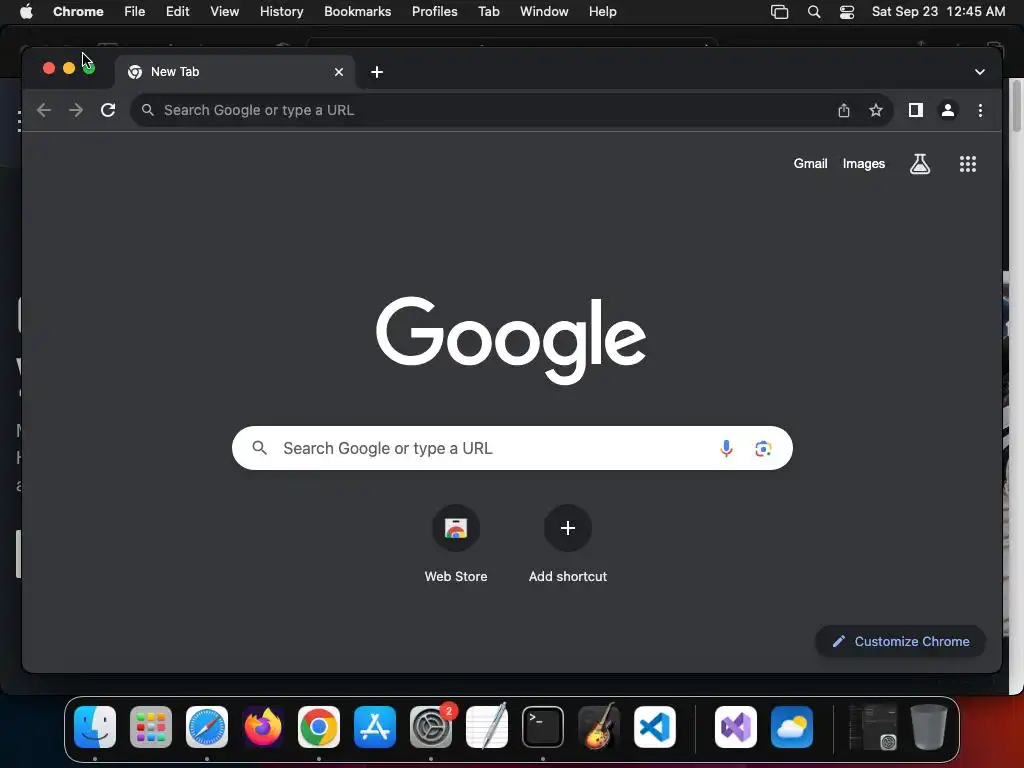Go back using the back arrow
This screenshot has height=768, width=1024.
click(x=44, y=110)
